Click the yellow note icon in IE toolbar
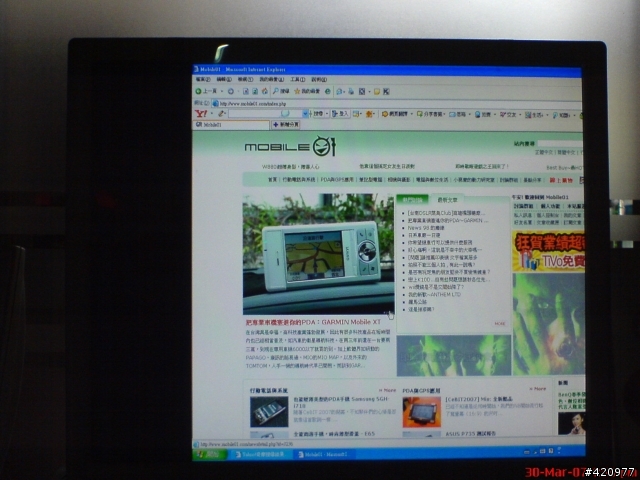The width and height of the screenshot is (640, 480). [377, 91]
